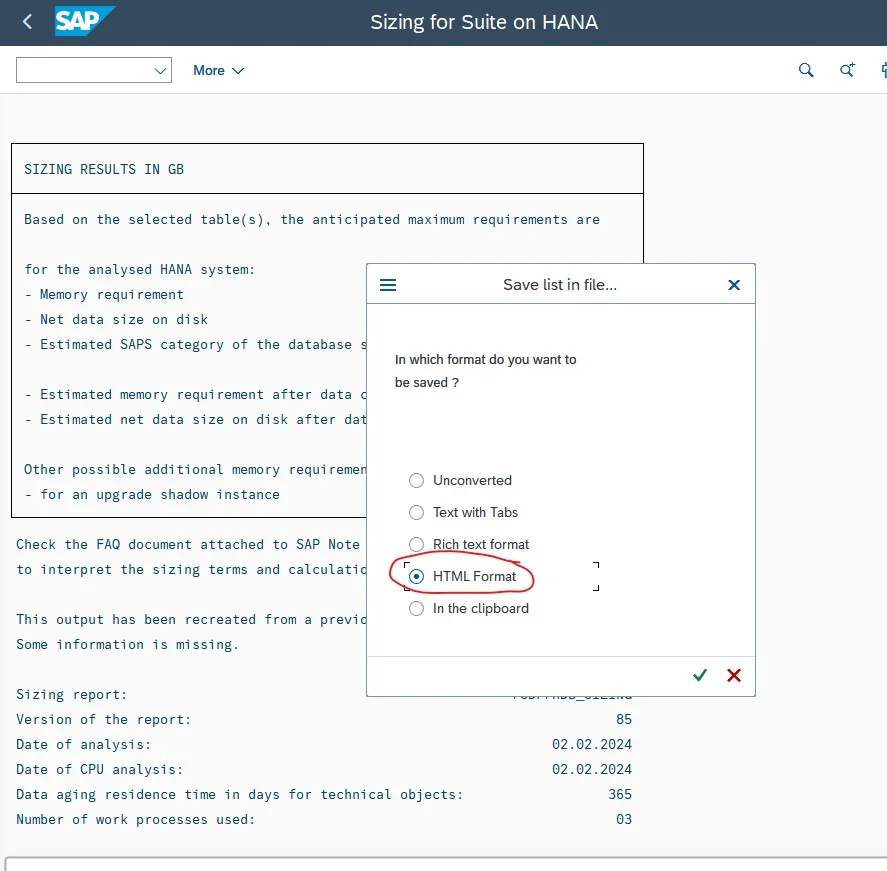Go back using the header arrow
The image size is (887, 871).
pos(27,22)
